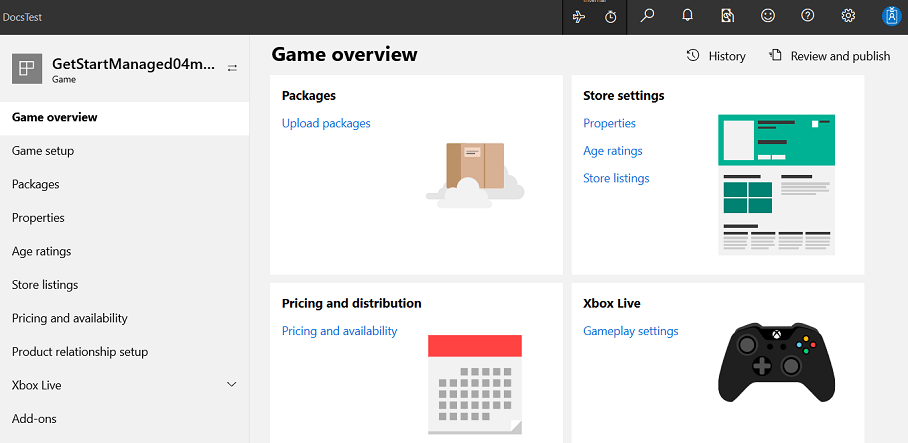Click the store listing layout illustration
Image resolution: width=908 pixels, height=443 pixels.
pyautogui.click(x=777, y=185)
